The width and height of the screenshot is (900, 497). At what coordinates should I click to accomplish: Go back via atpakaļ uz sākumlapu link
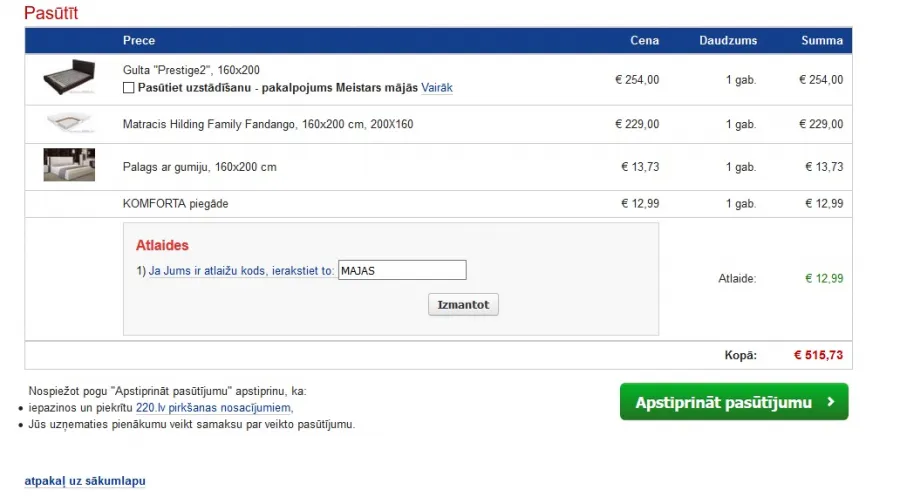pos(85,481)
